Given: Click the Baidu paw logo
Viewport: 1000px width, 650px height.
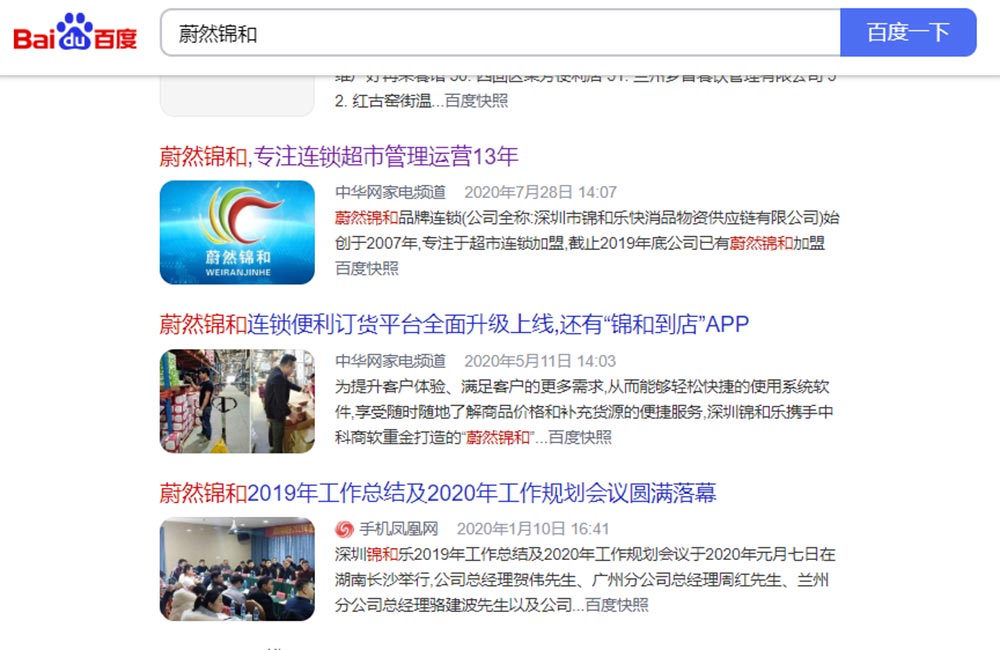Looking at the screenshot, I should 75,33.
